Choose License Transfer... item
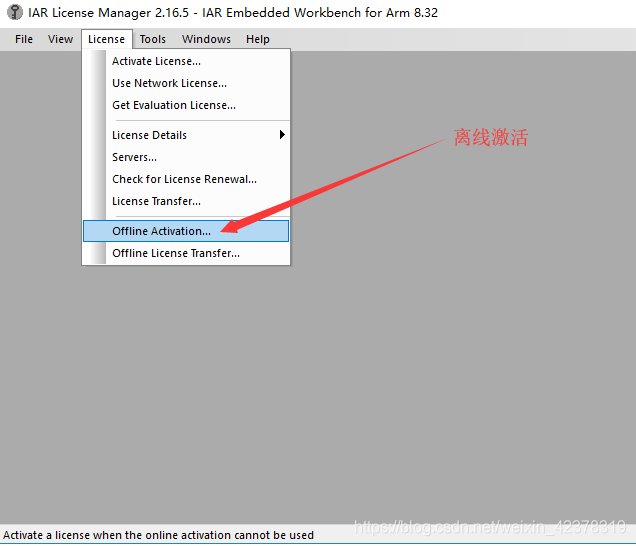636x546 pixels. 186,201
